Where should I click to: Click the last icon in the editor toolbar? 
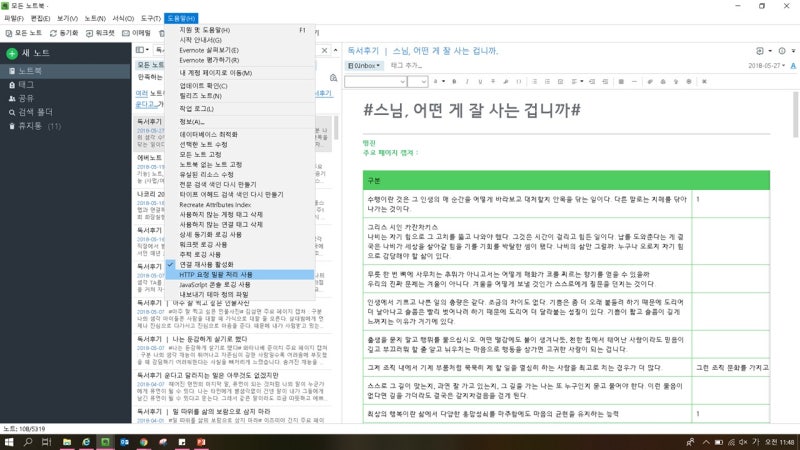tap(705, 82)
